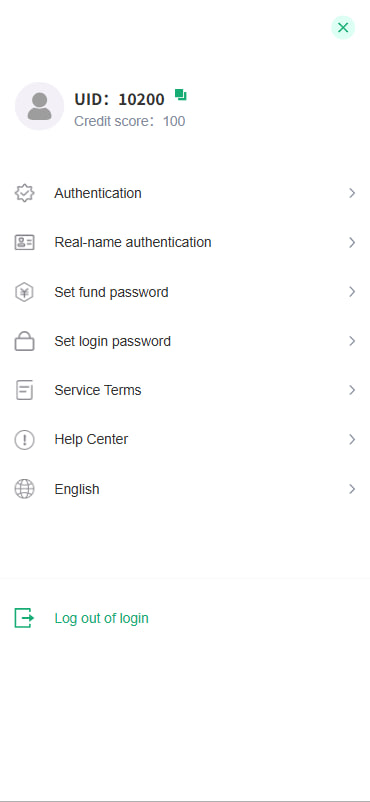Click the Set fund password yen icon

[x=25, y=293]
